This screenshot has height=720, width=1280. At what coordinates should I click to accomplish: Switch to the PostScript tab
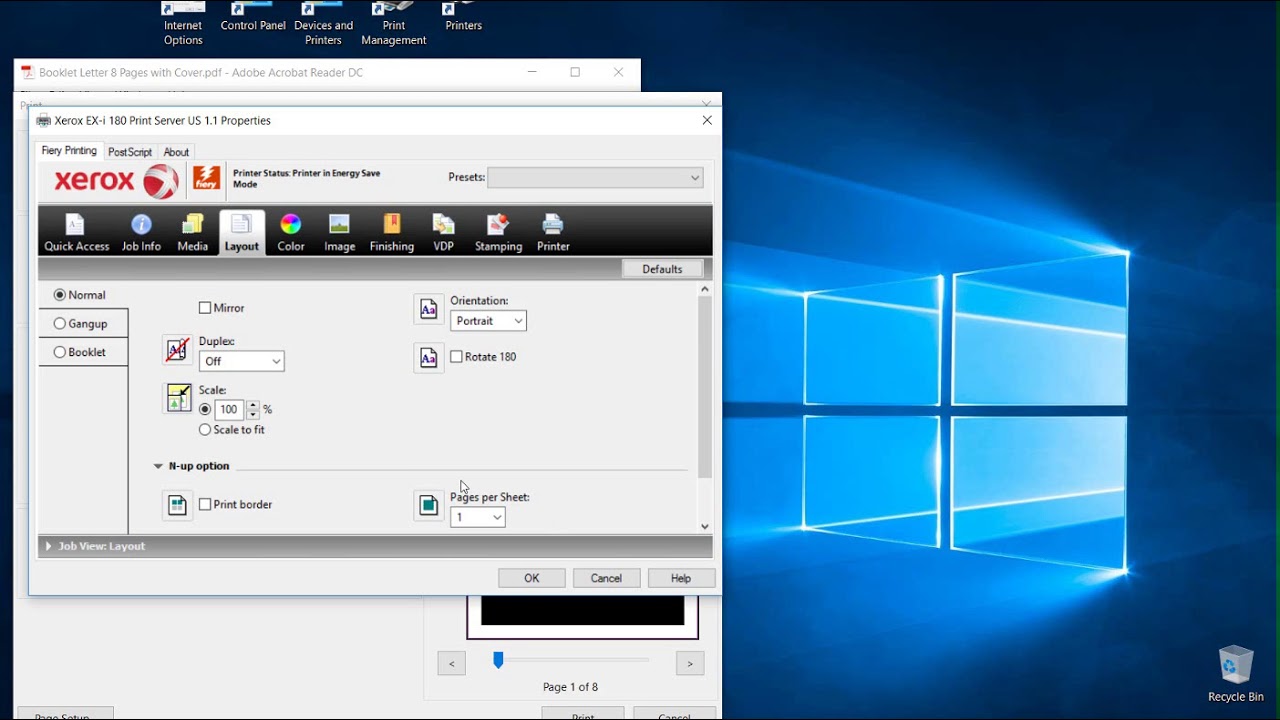(x=130, y=152)
